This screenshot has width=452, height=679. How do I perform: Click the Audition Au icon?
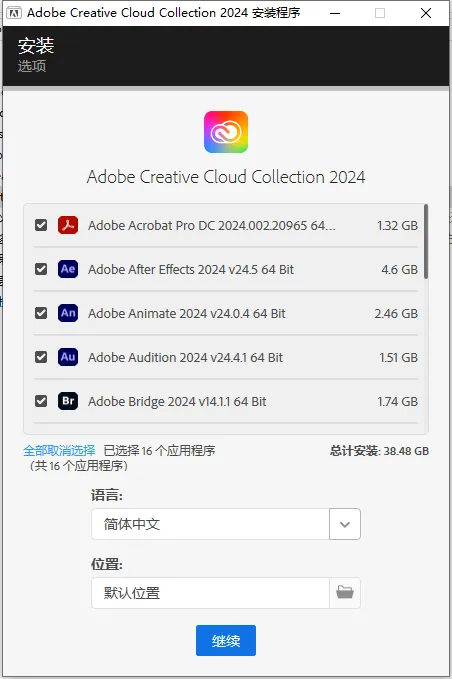(68, 357)
